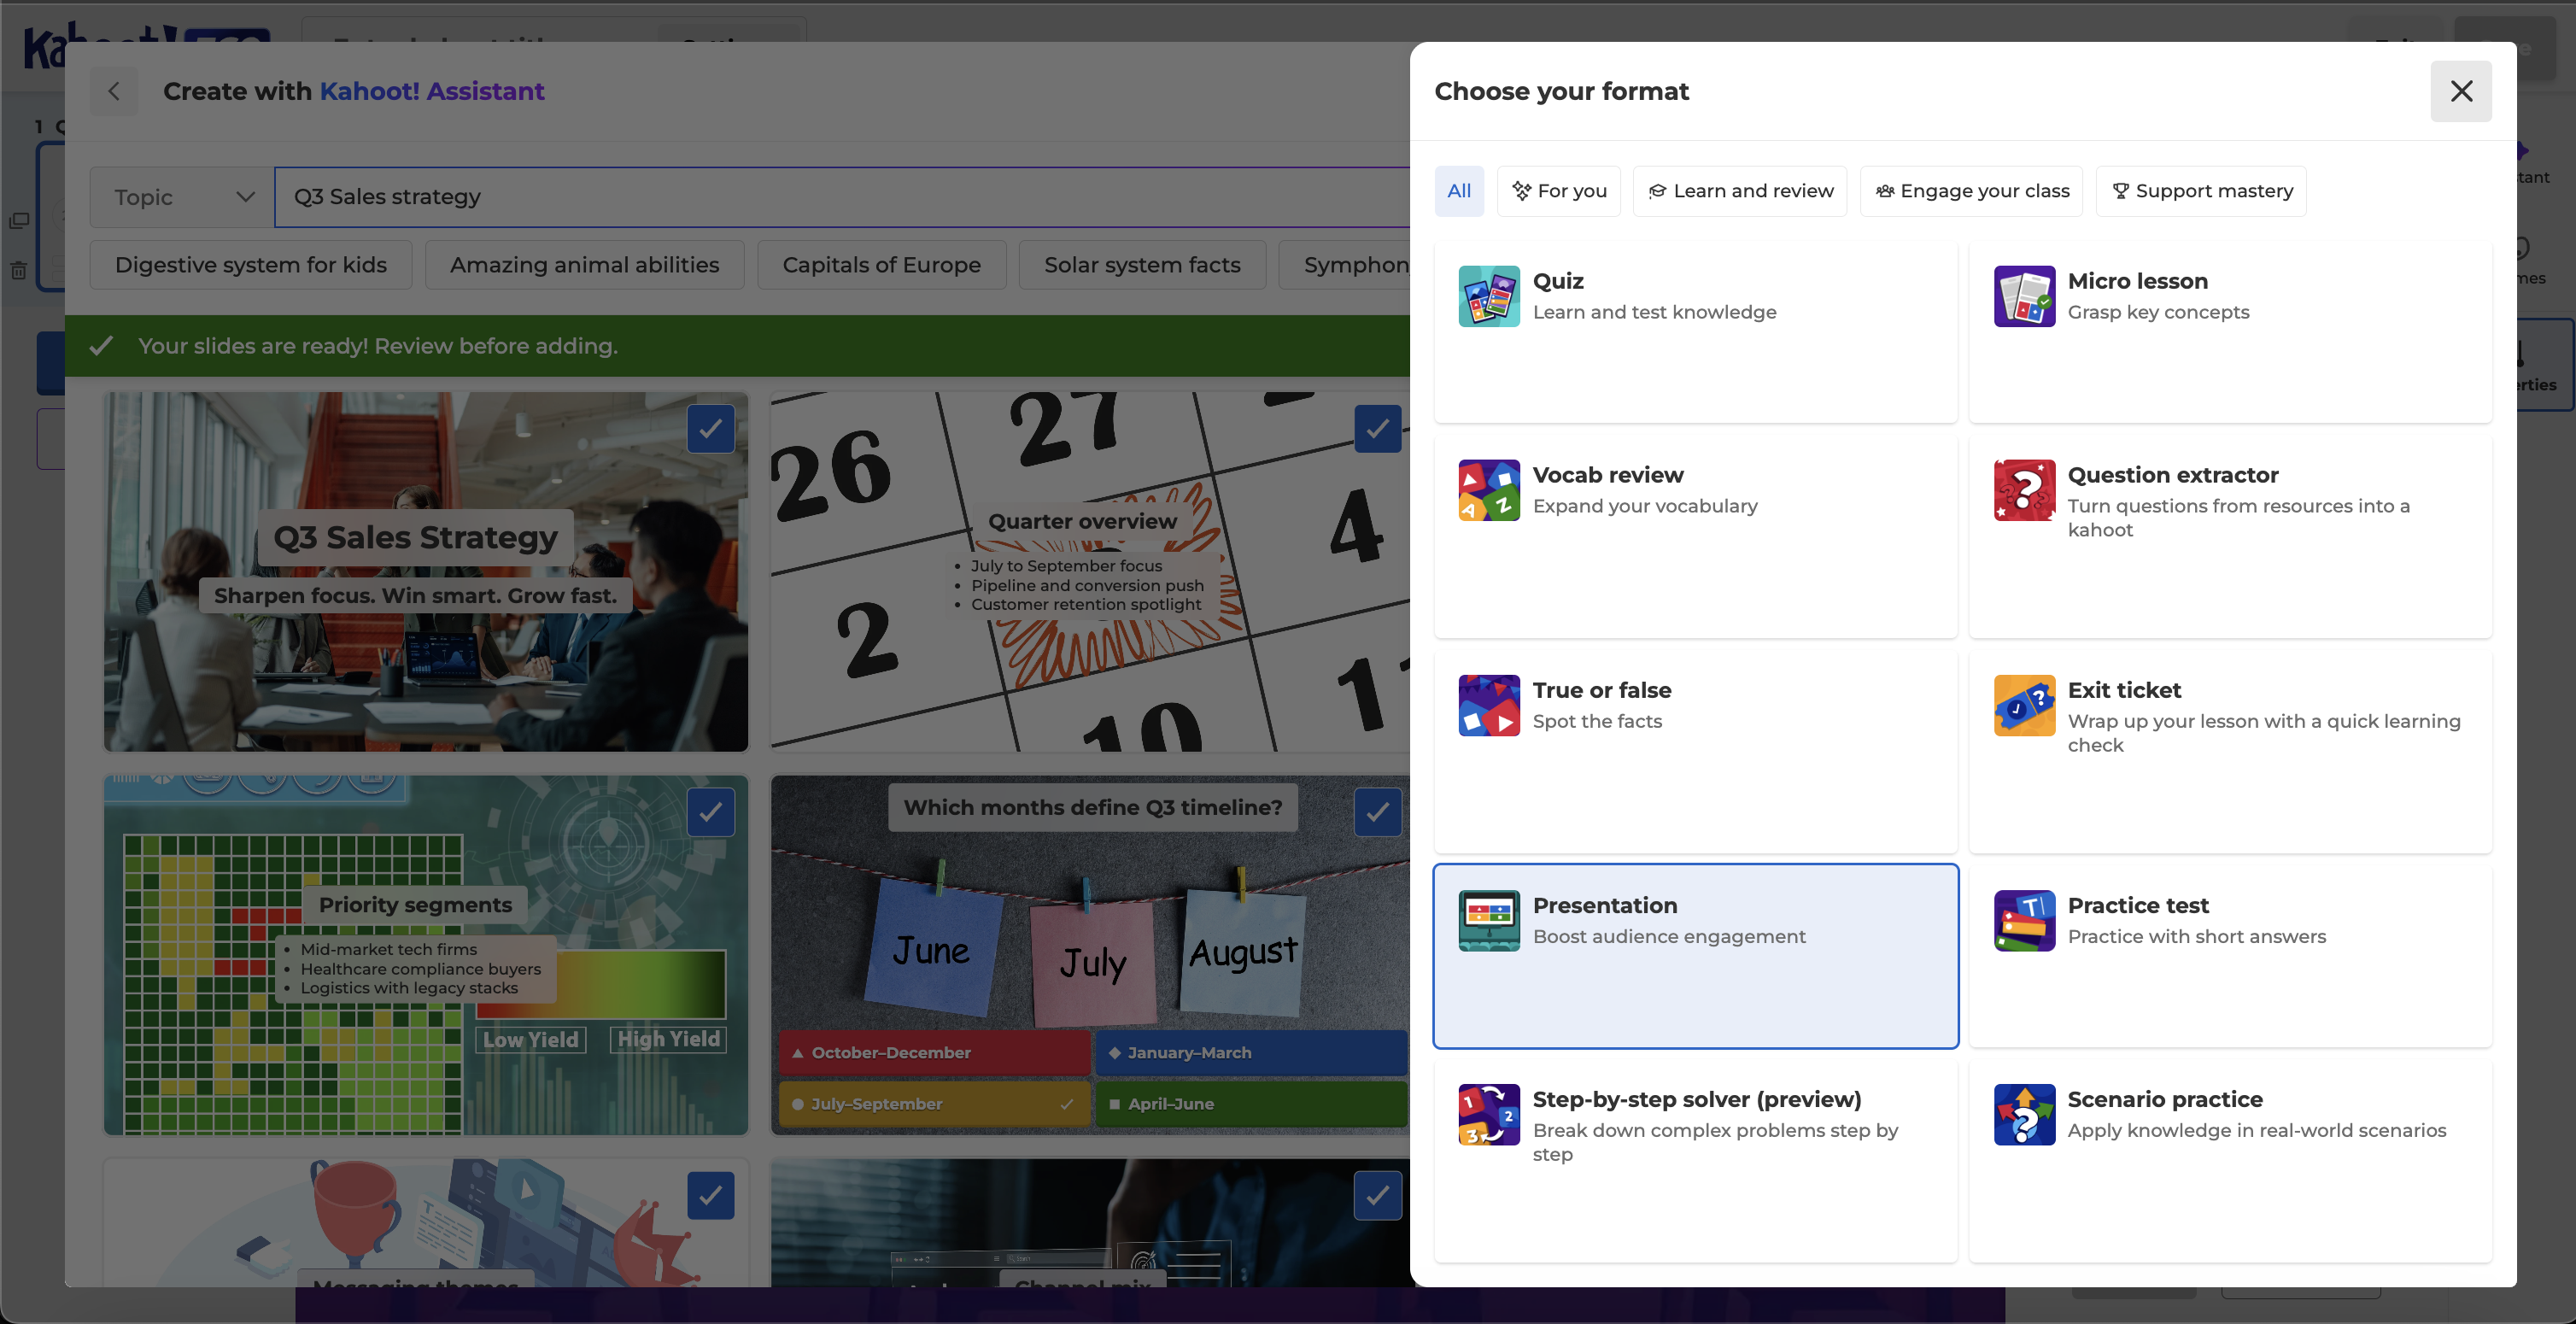Switch to the Support mastery tab
The image size is (2576, 1324).
coord(2201,191)
